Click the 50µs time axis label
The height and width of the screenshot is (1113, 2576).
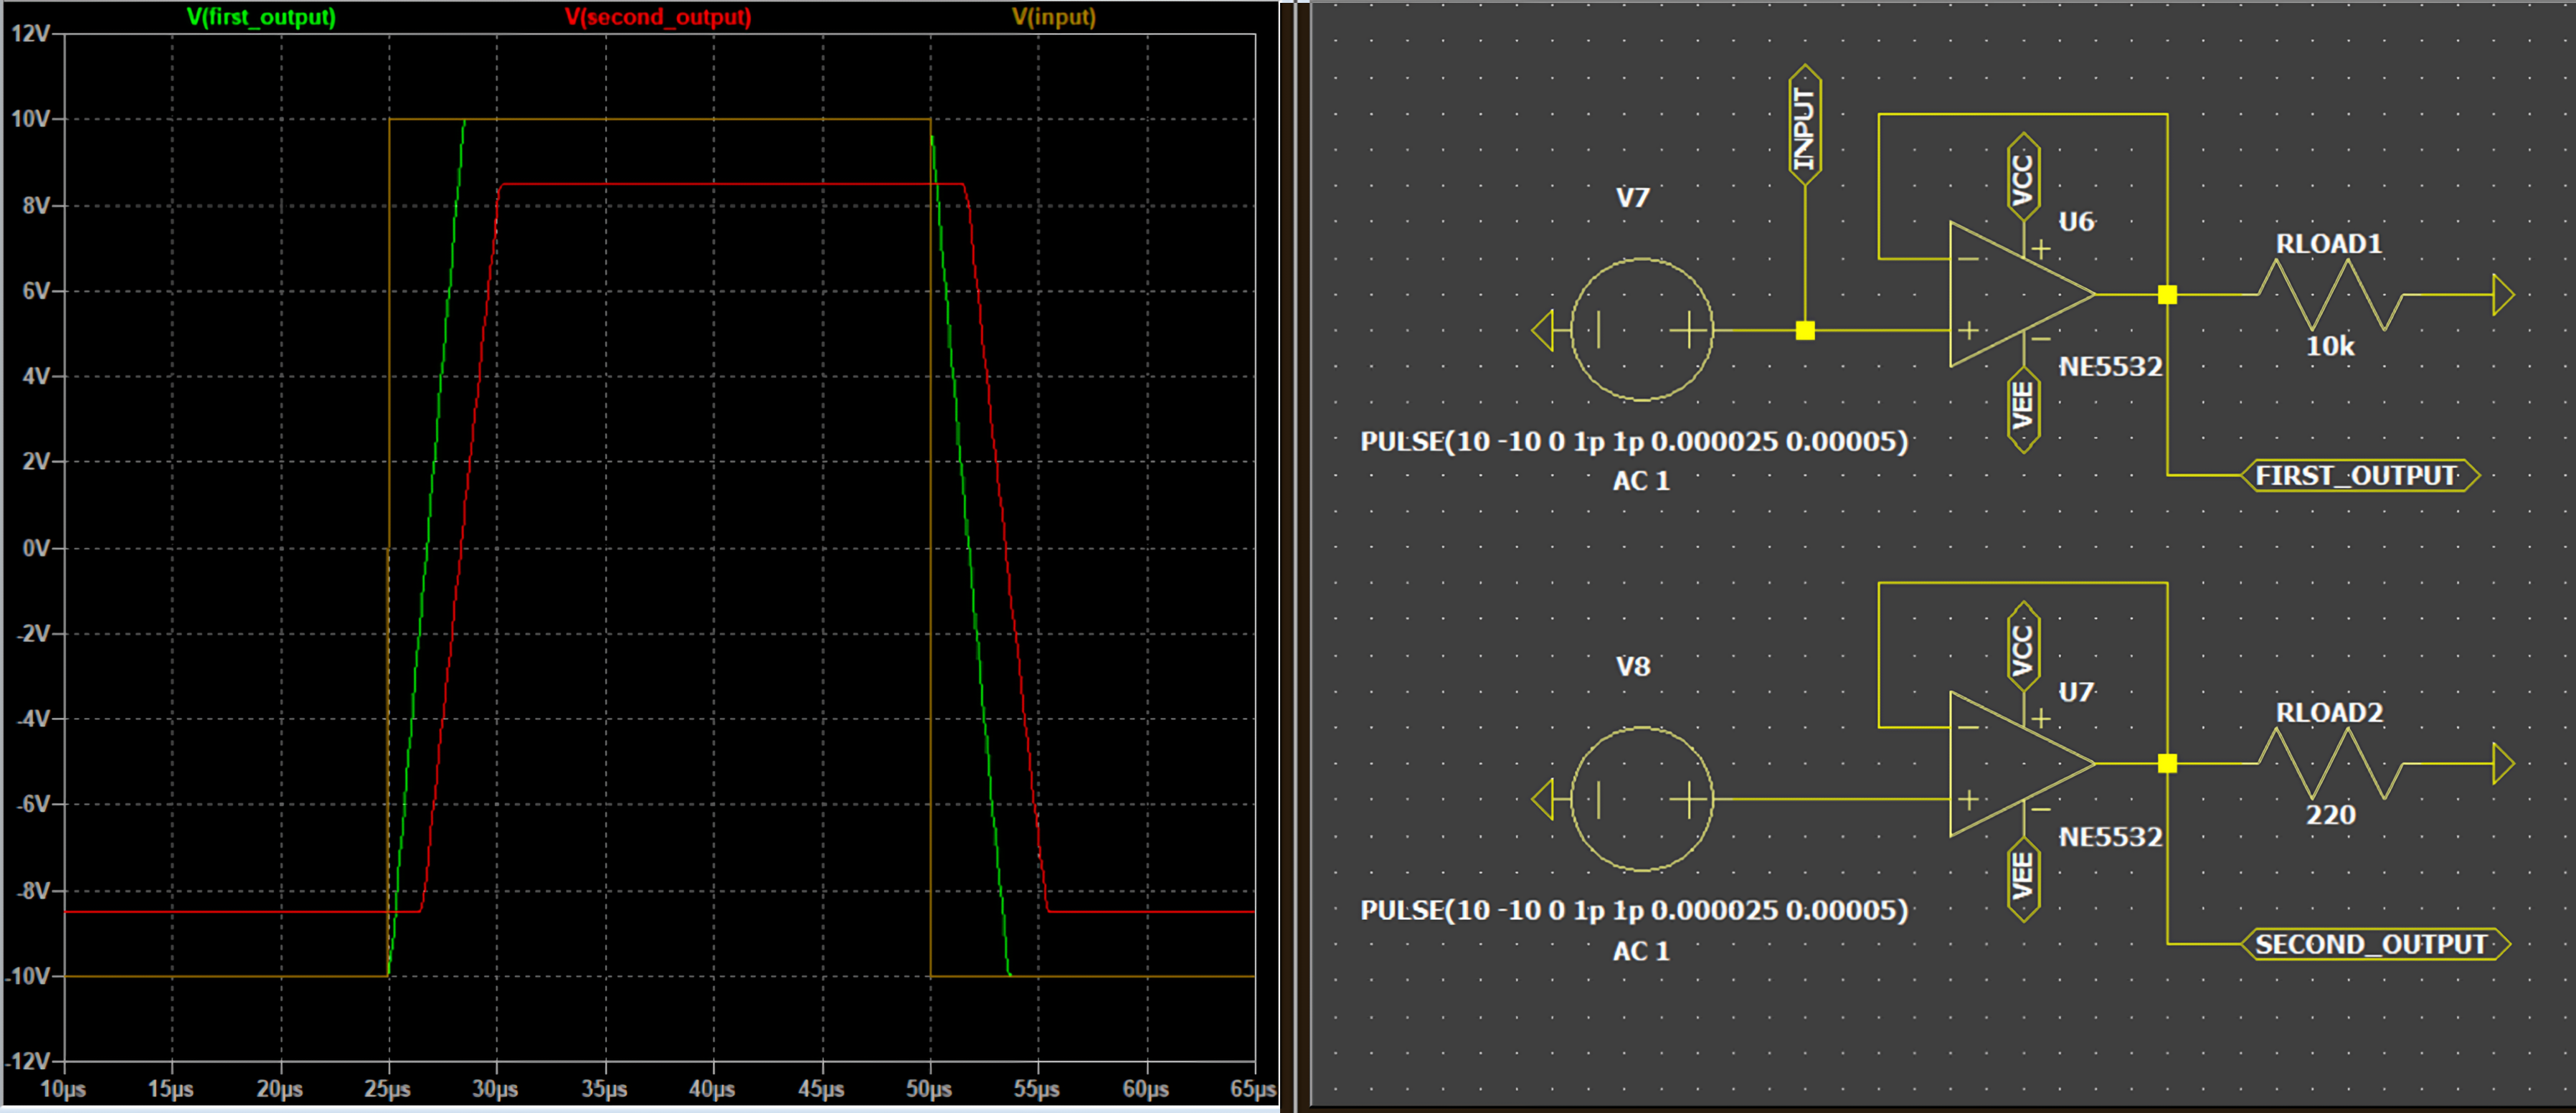(930, 1089)
